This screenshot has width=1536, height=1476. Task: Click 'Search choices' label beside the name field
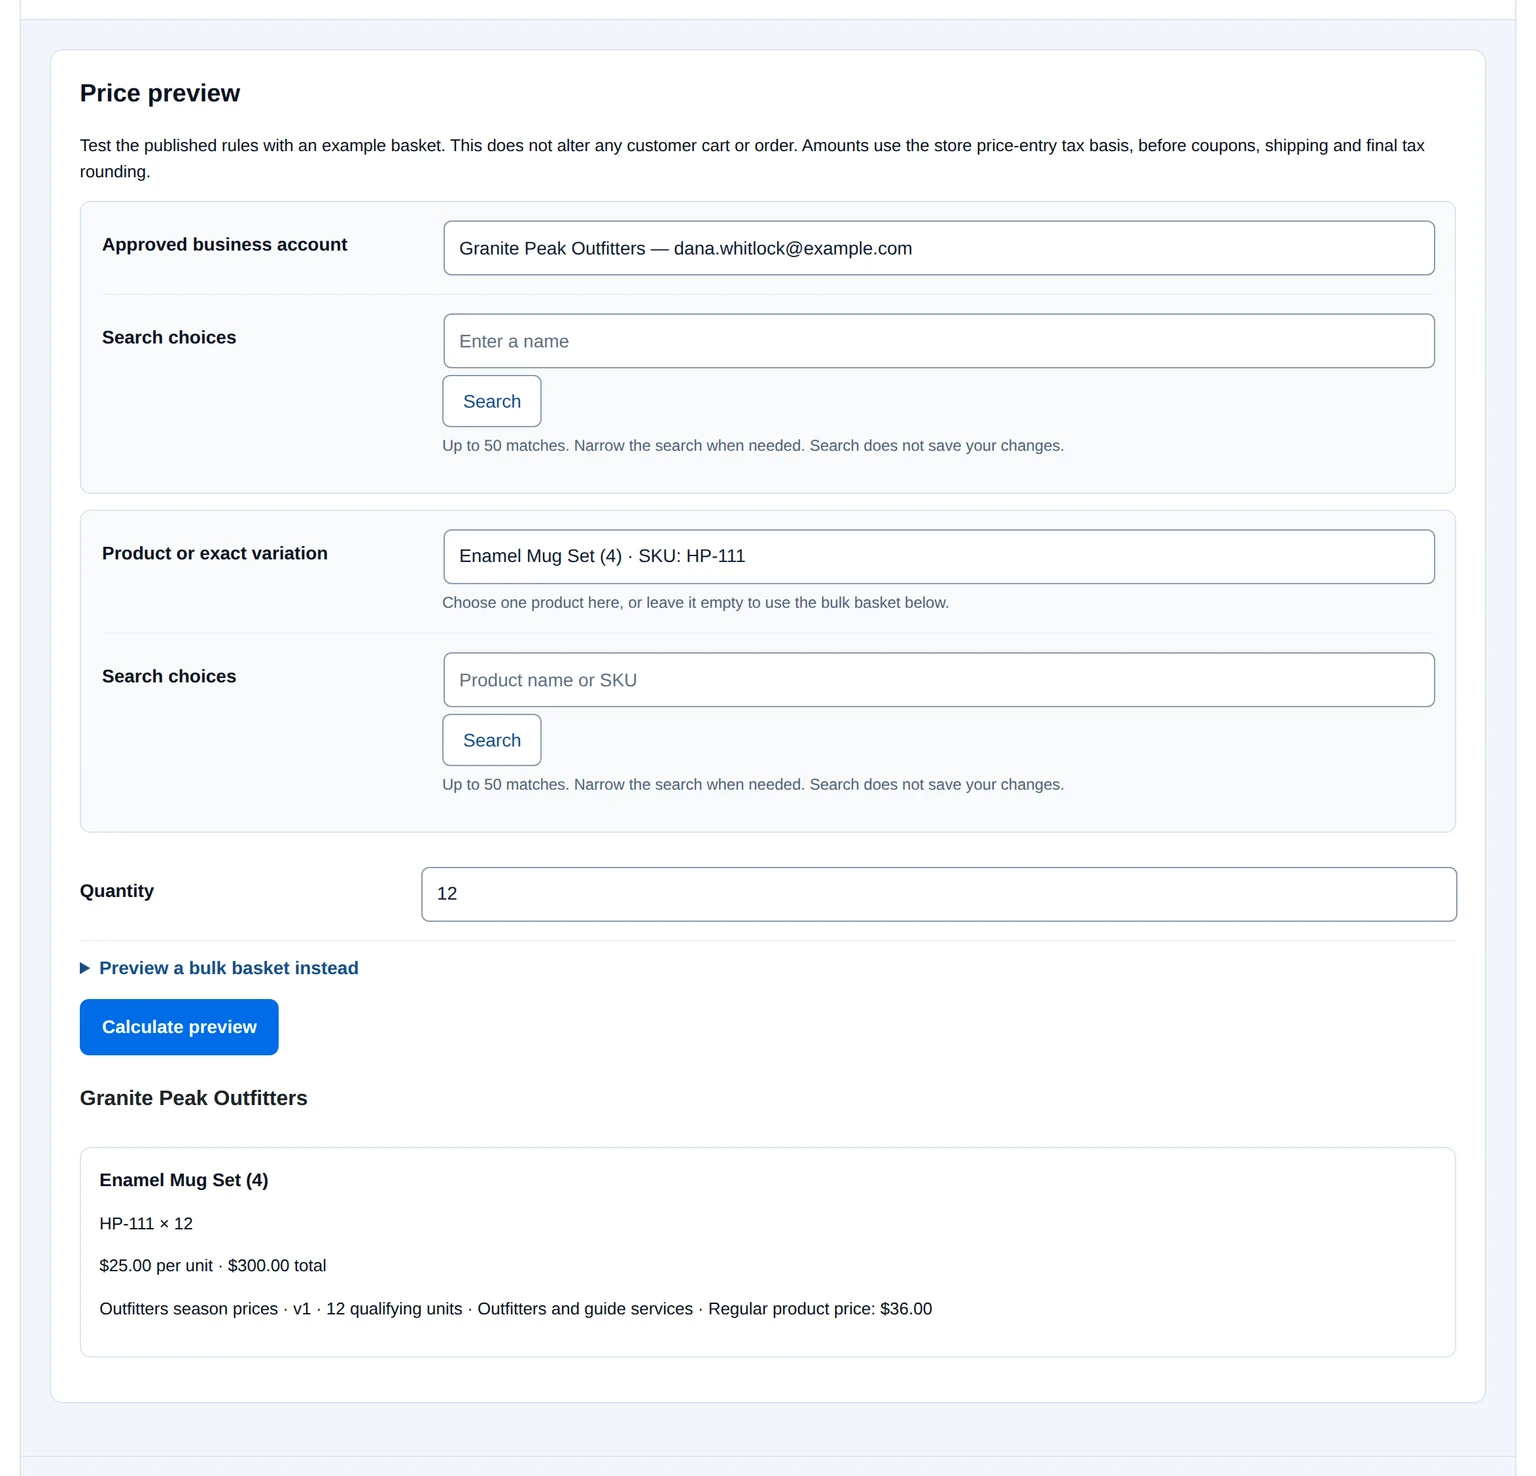[169, 337]
